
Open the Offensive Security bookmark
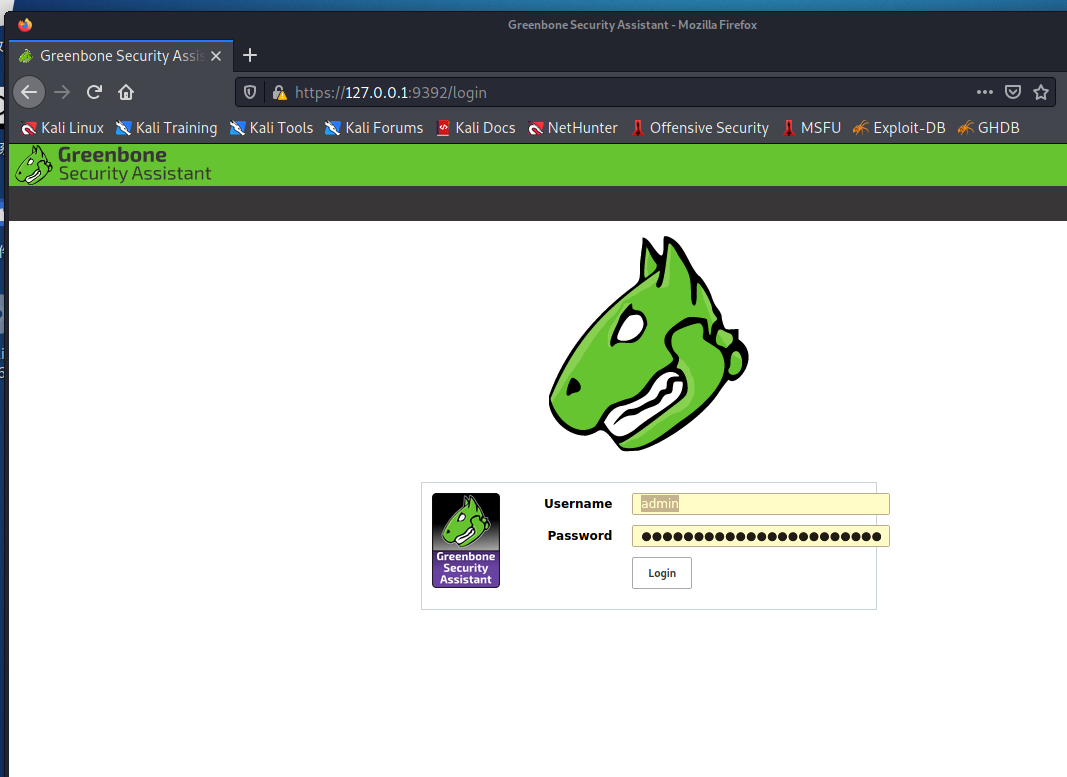click(700, 128)
